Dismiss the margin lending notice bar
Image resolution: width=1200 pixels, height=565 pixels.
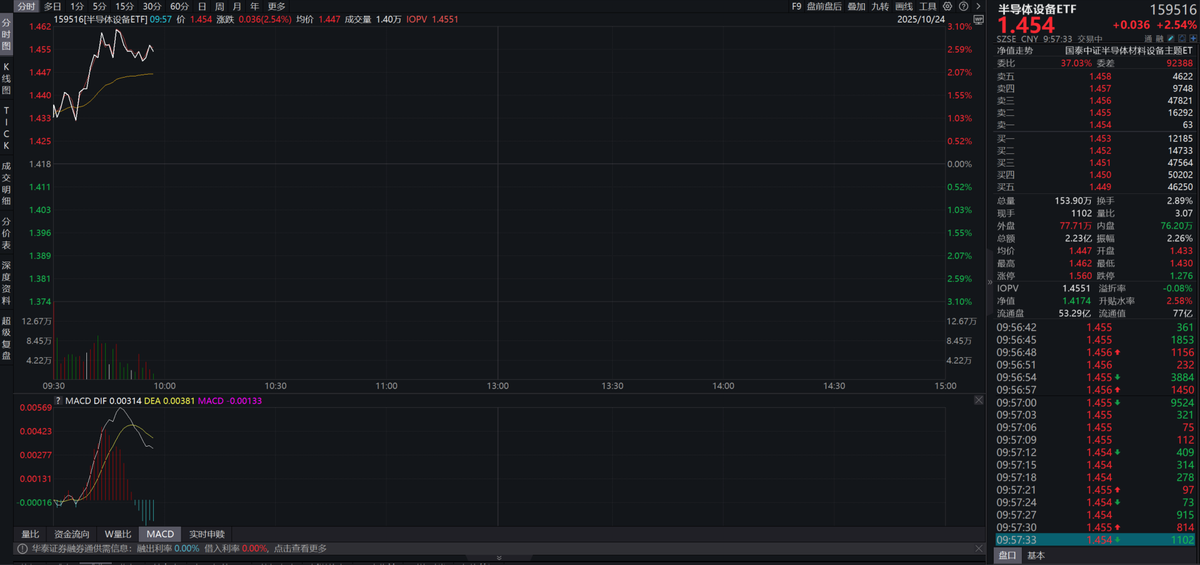coord(977,548)
